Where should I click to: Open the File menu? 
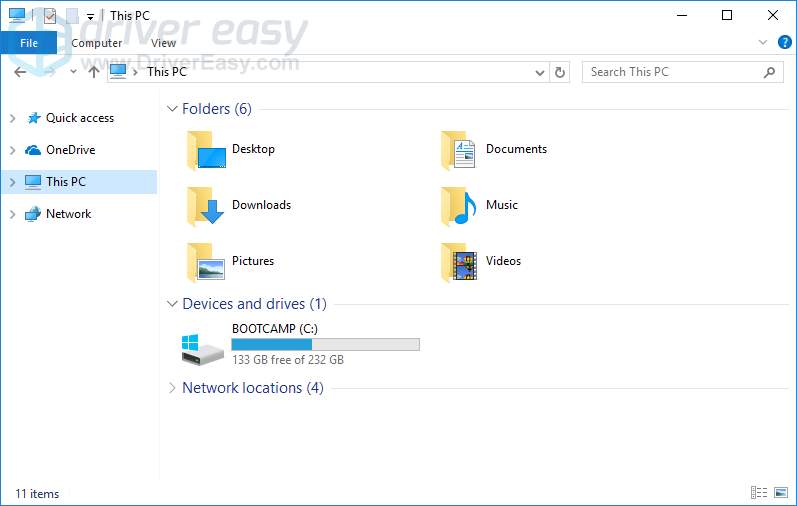[x=29, y=43]
